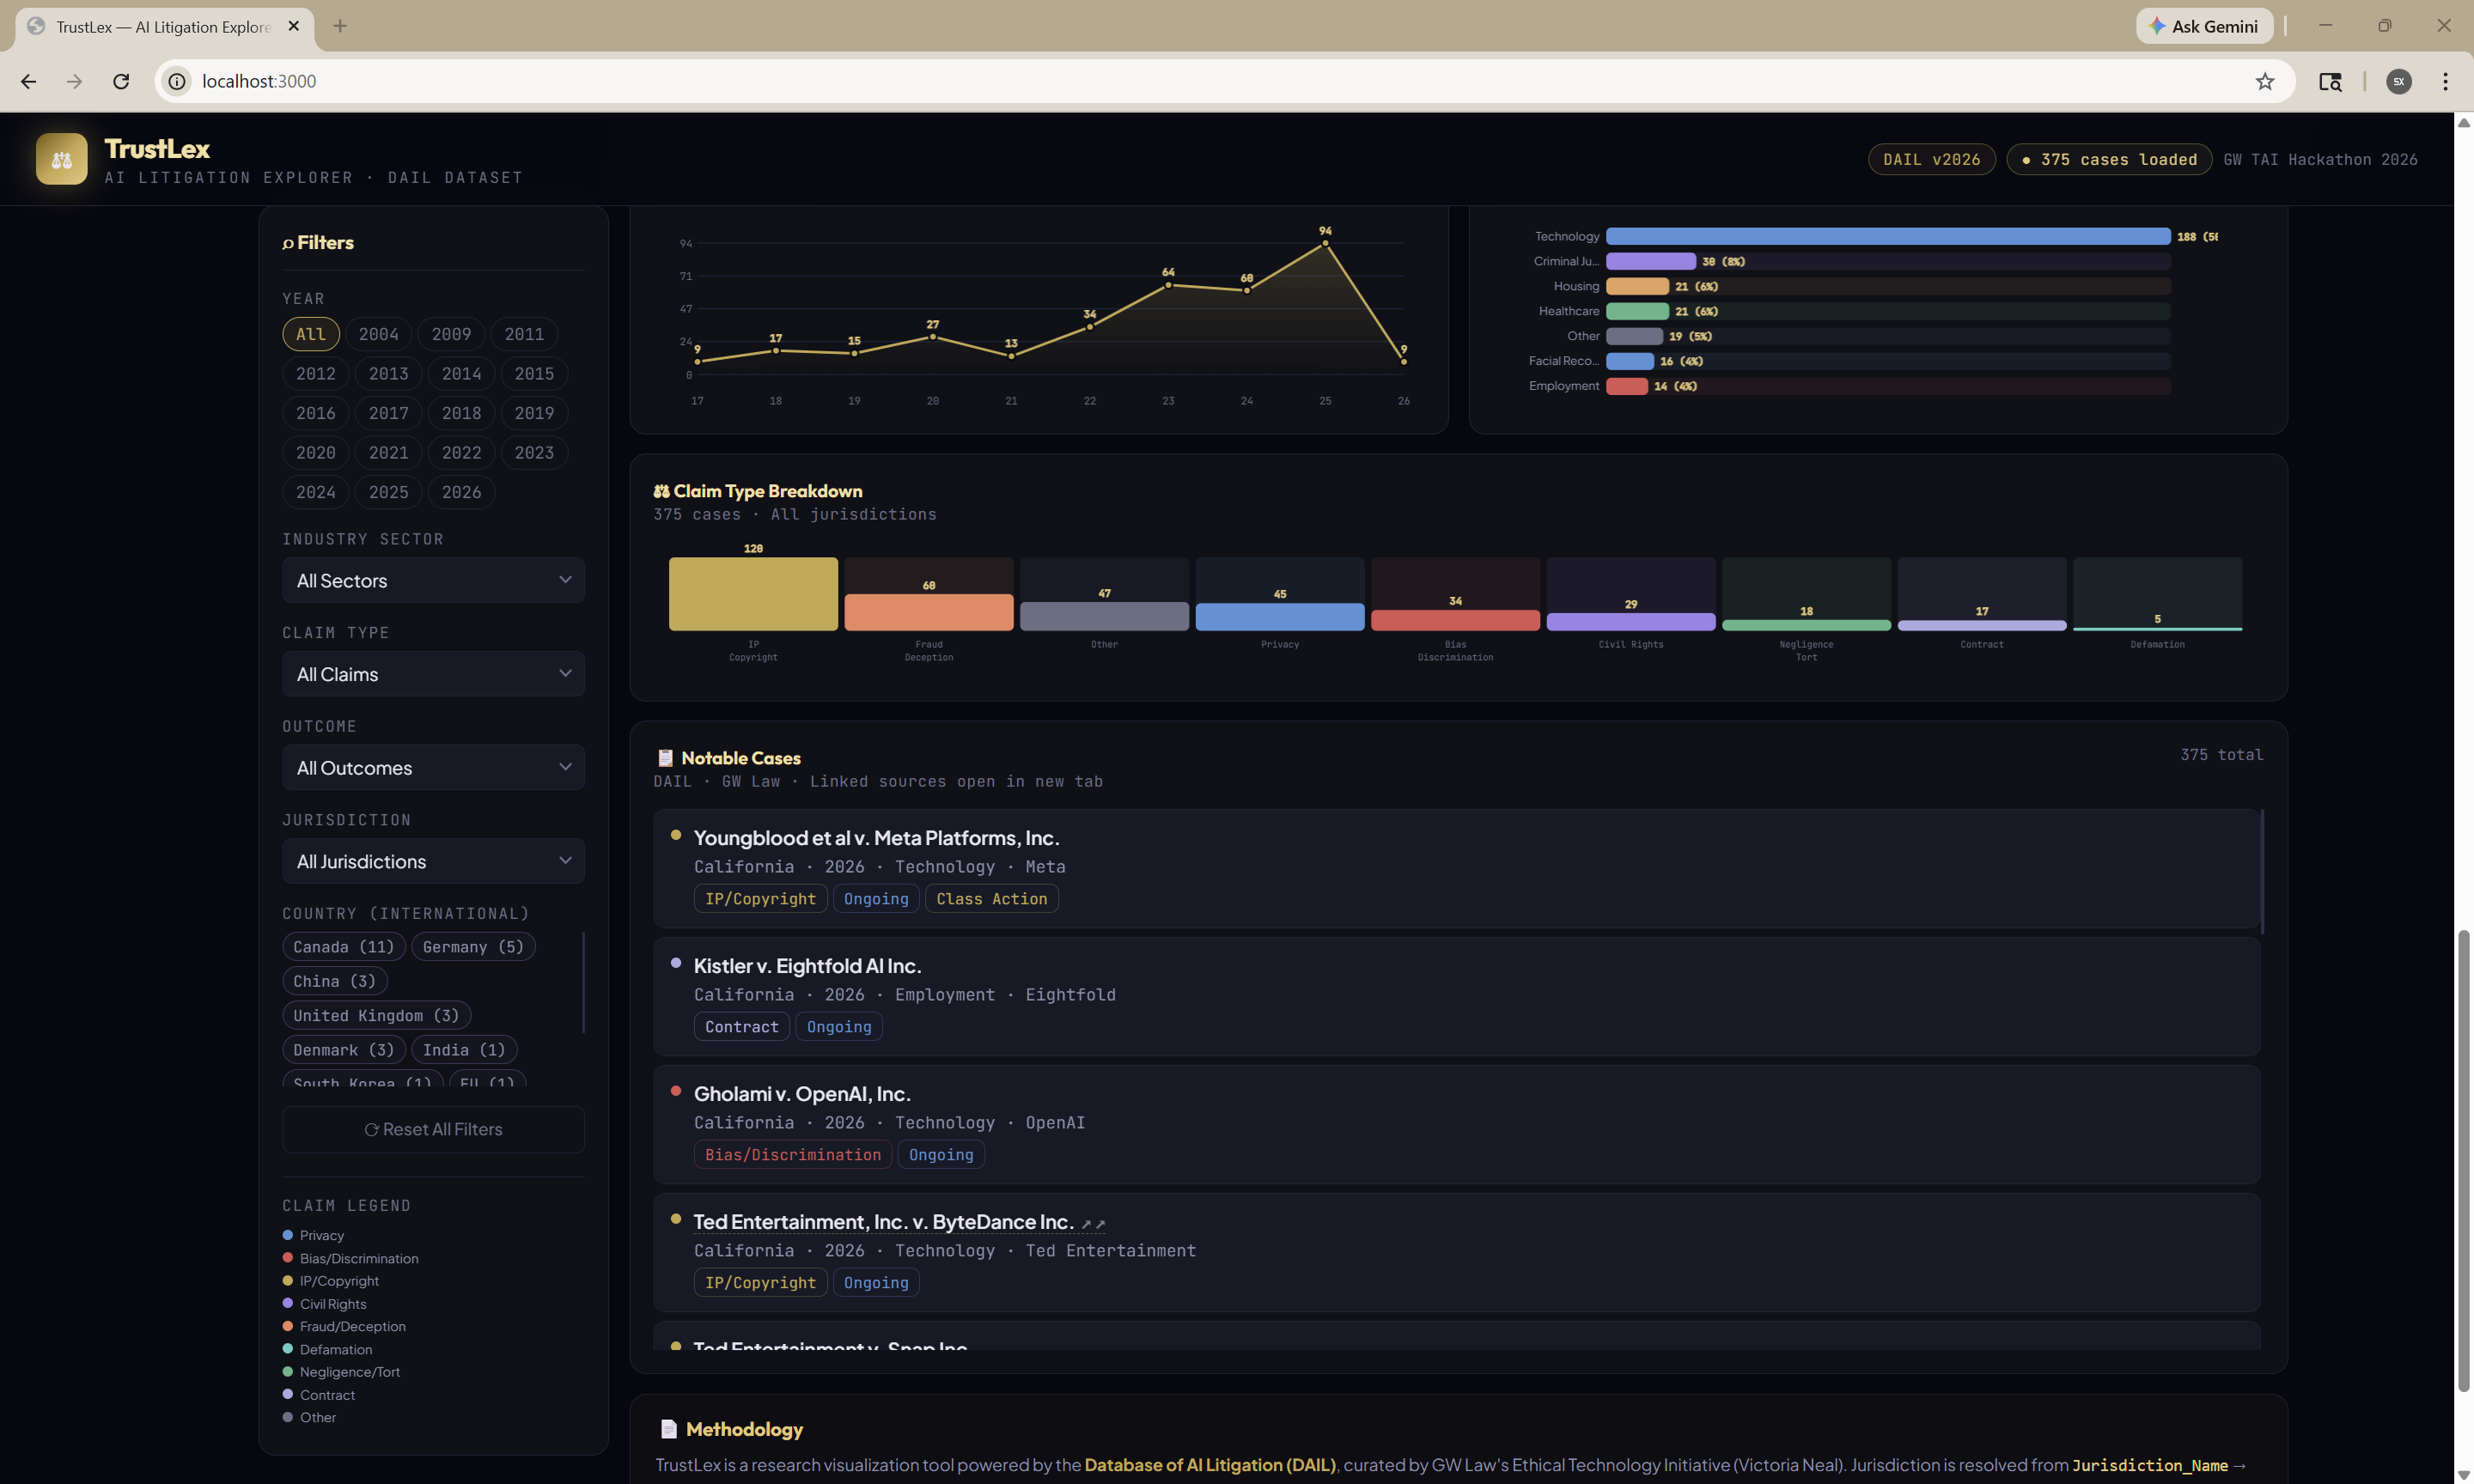Bookmark this page with star icon
2474x1484 pixels.
click(x=2264, y=81)
